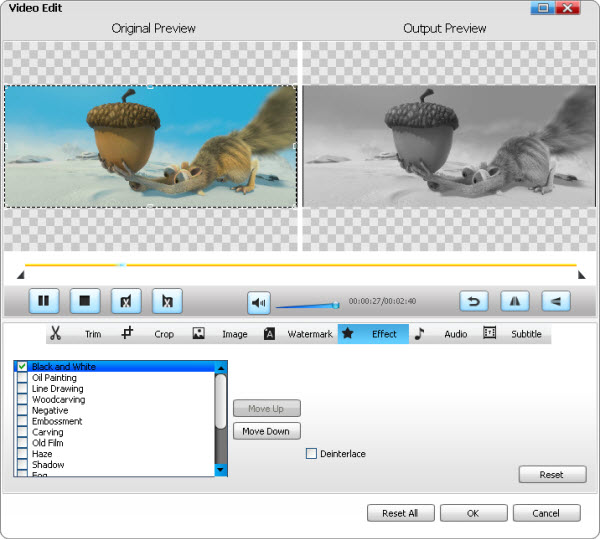Screen dimensions: 600x539
Task: Click the left trim start triangle marker
Action: 21,275
